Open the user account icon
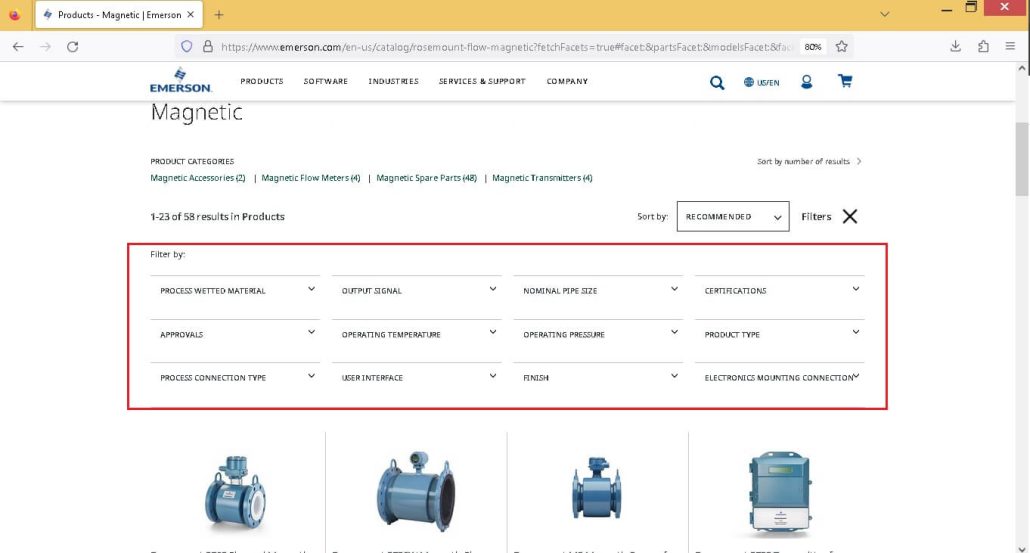This screenshot has width=1030, height=553. click(807, 81)
